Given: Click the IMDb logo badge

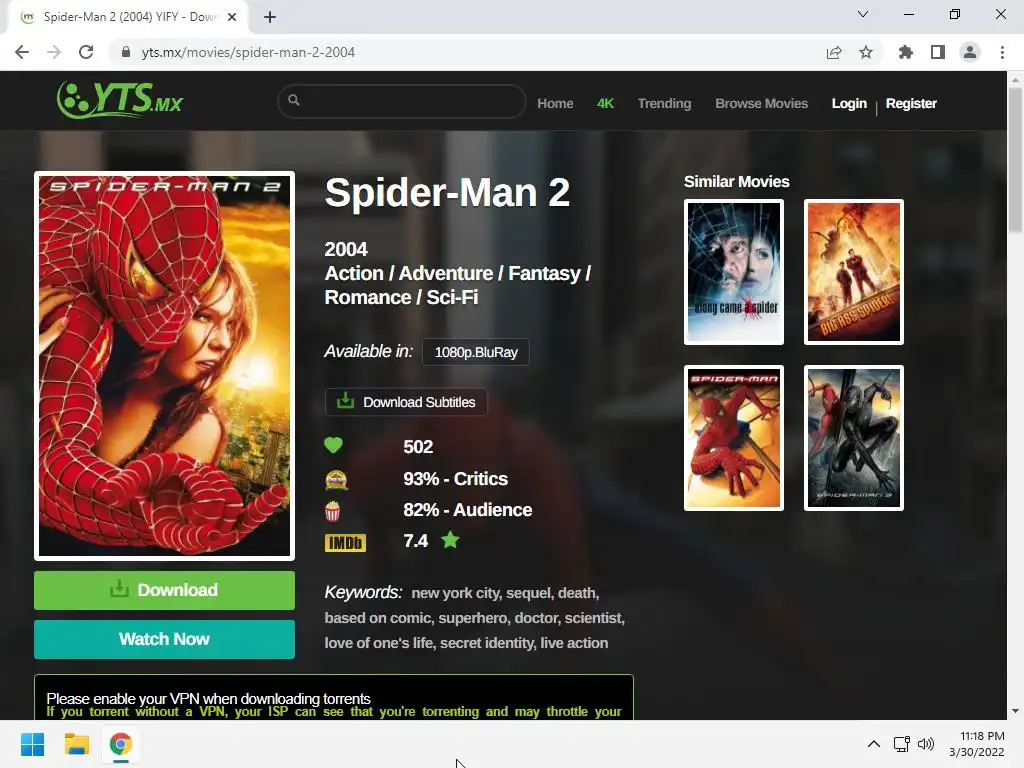Looking at the screenshot, I should pyautogui.click(x=345, y=543).
